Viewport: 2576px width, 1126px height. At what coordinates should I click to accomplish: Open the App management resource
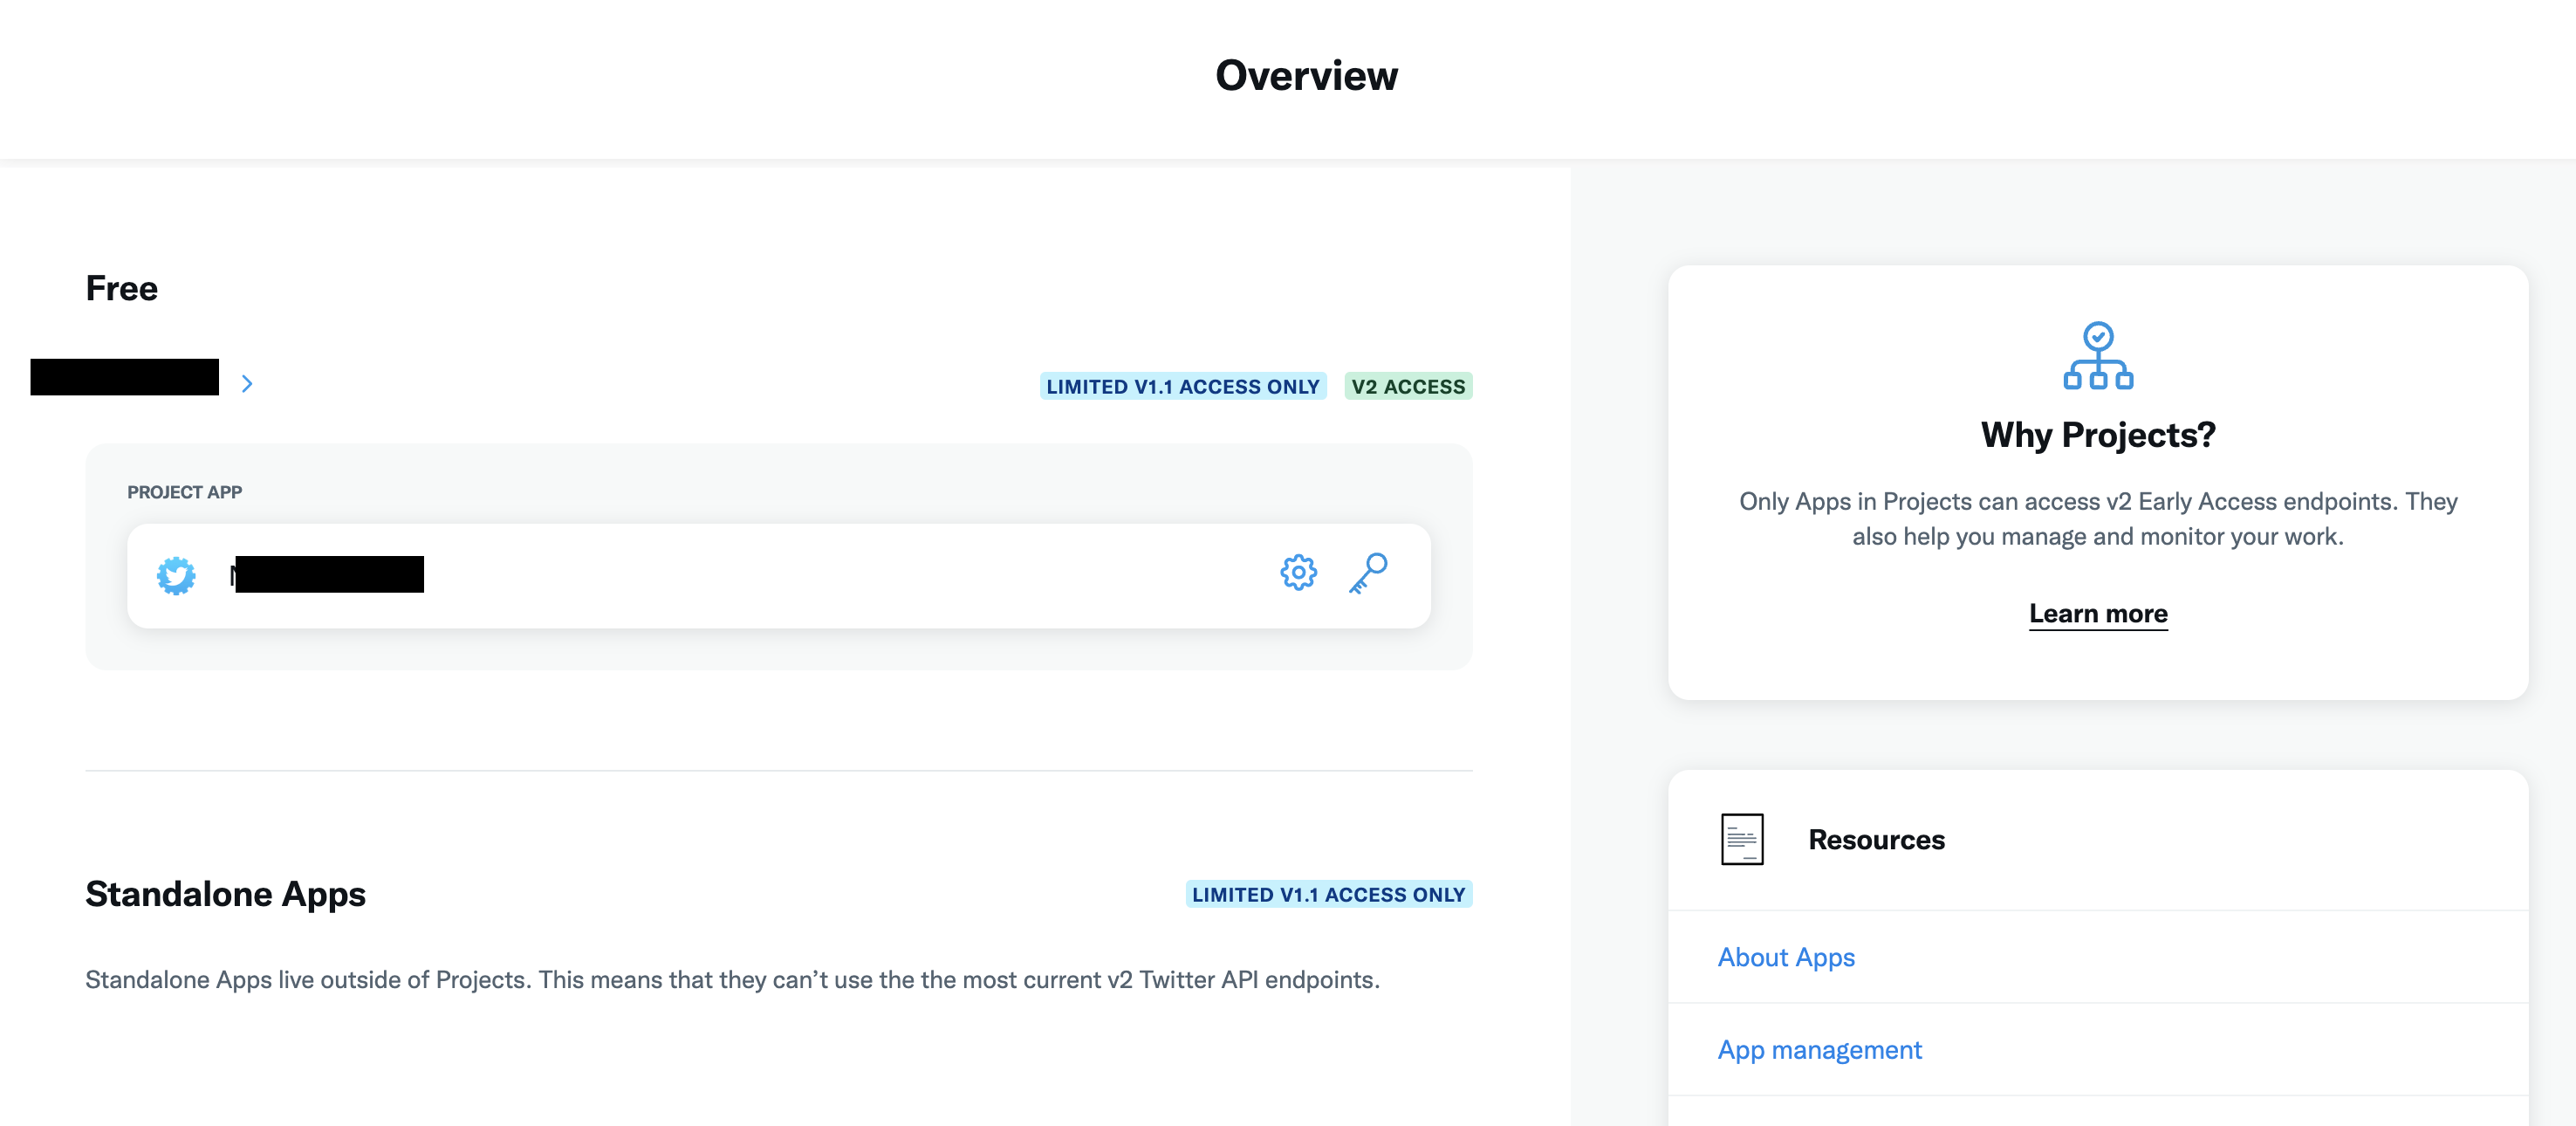point(1819,1049)
